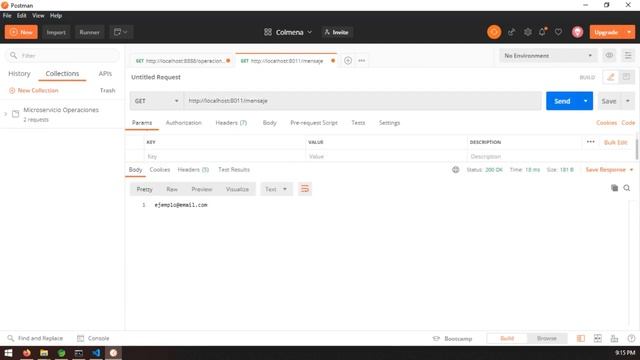Open the Colmena workspace dropdown
640x360 pixels.
(288, 32)
